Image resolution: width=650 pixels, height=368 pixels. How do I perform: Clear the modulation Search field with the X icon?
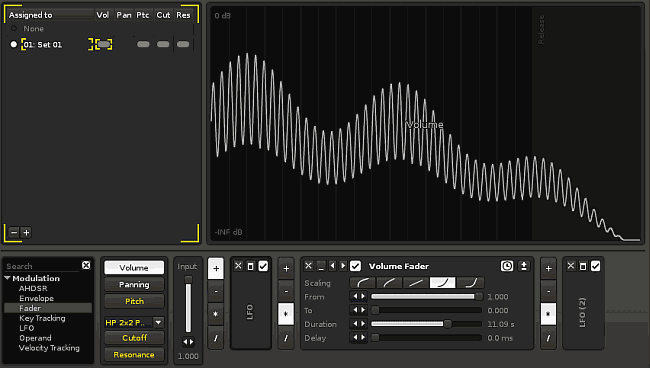(86, 265)
